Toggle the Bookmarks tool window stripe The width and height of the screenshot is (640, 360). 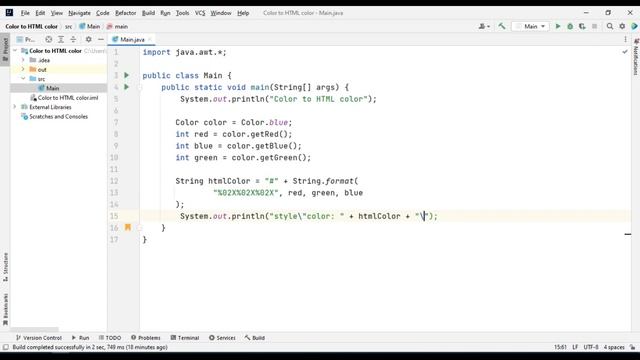point(5,309)
